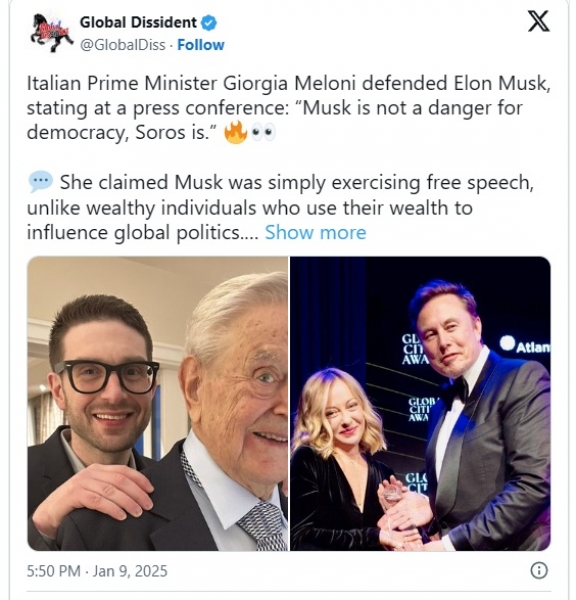View the left photo of two men
Screen dimensions: 576x600
coord(158,404)
